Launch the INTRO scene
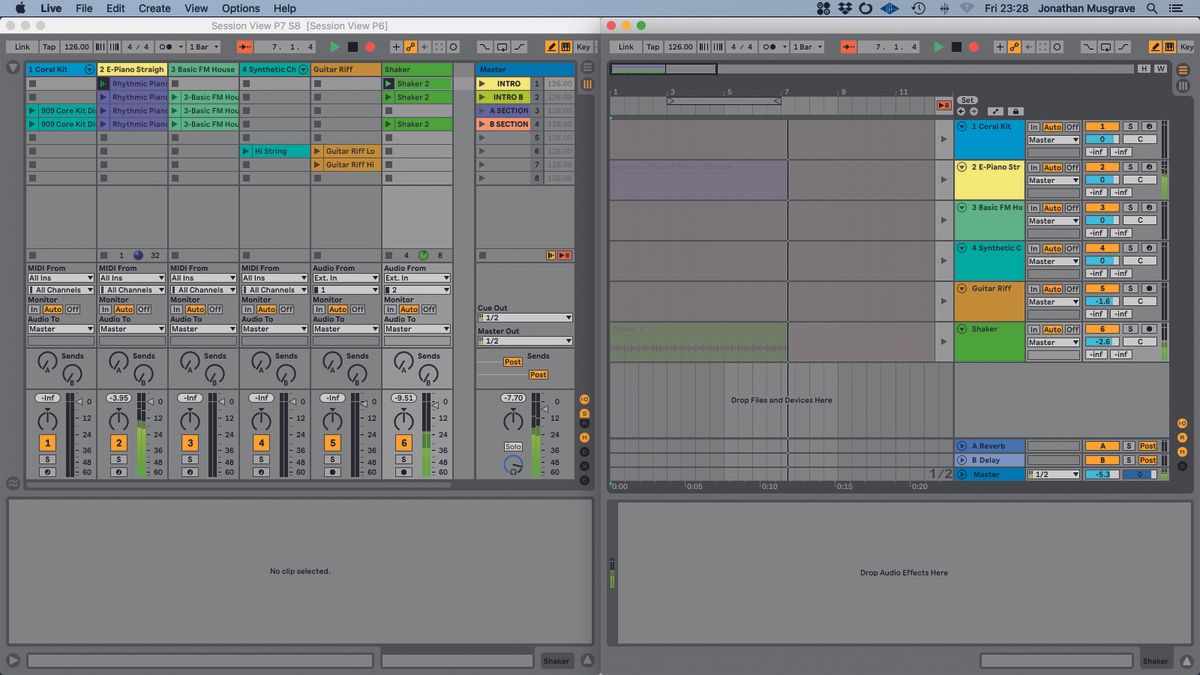 483,84
